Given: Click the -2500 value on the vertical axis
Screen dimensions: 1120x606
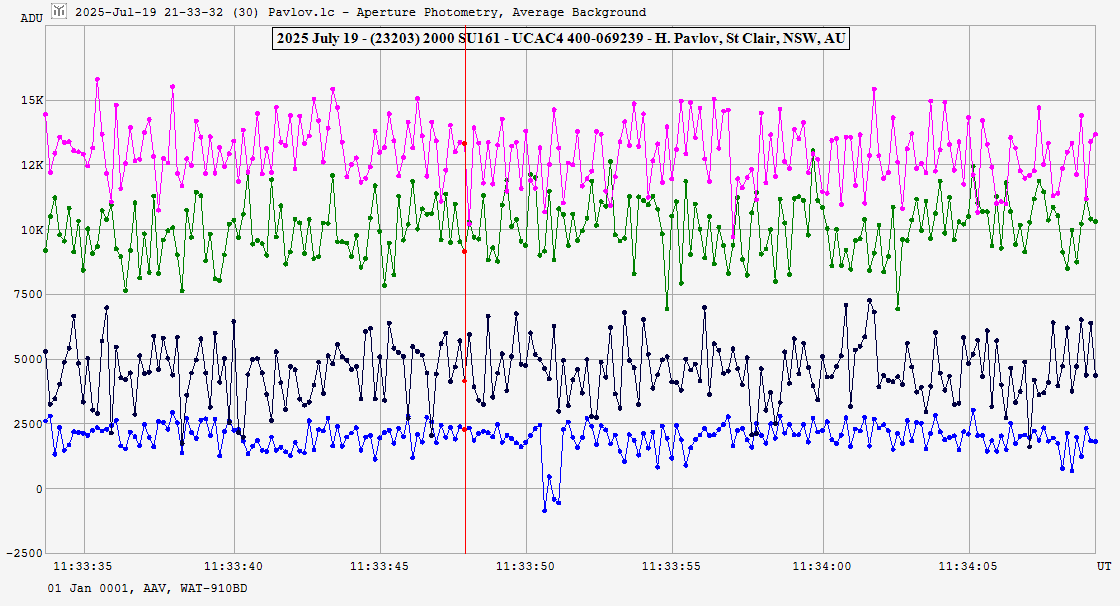Looking at the screenshot, I should click(x=24, y=554).
